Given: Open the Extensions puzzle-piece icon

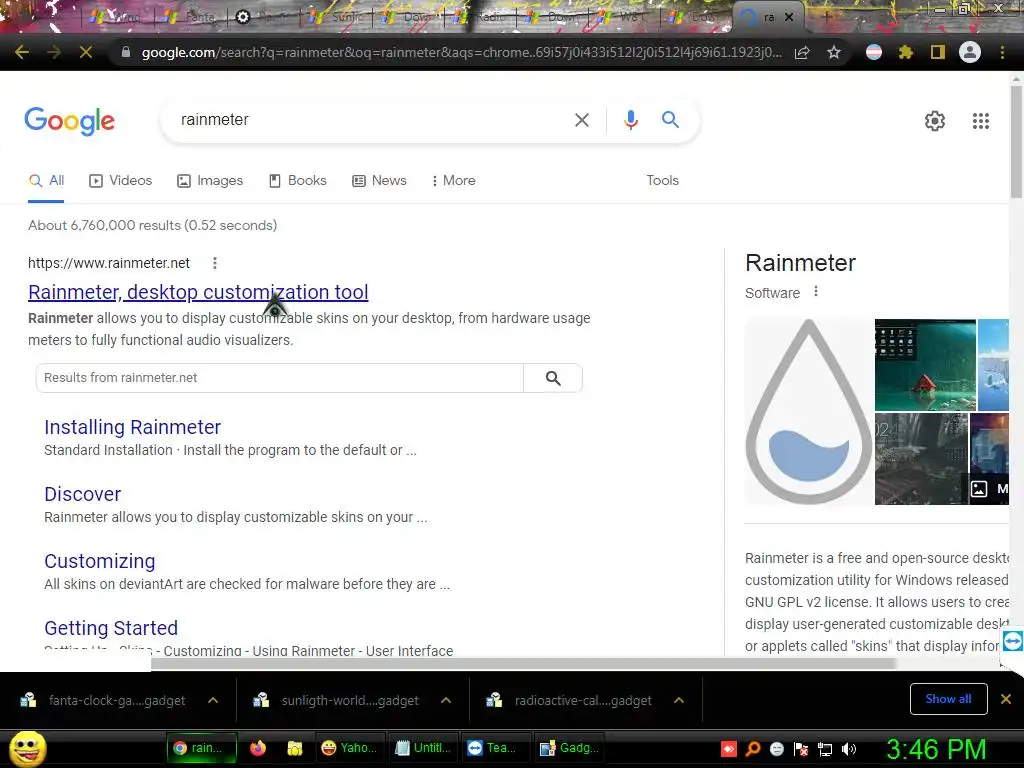Looking at the screenshot, I should 905,52.
